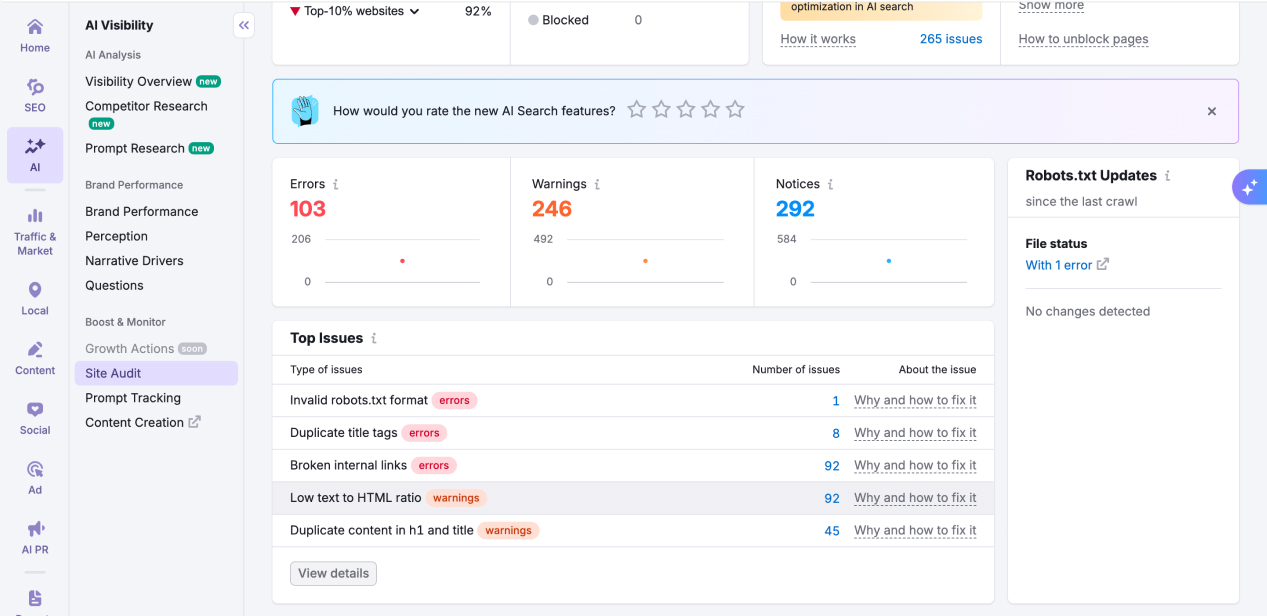The height and width of the screenshot is (616, 1267).
Task: Open the AI PR megaphone icon
Action: coord(35,529)
